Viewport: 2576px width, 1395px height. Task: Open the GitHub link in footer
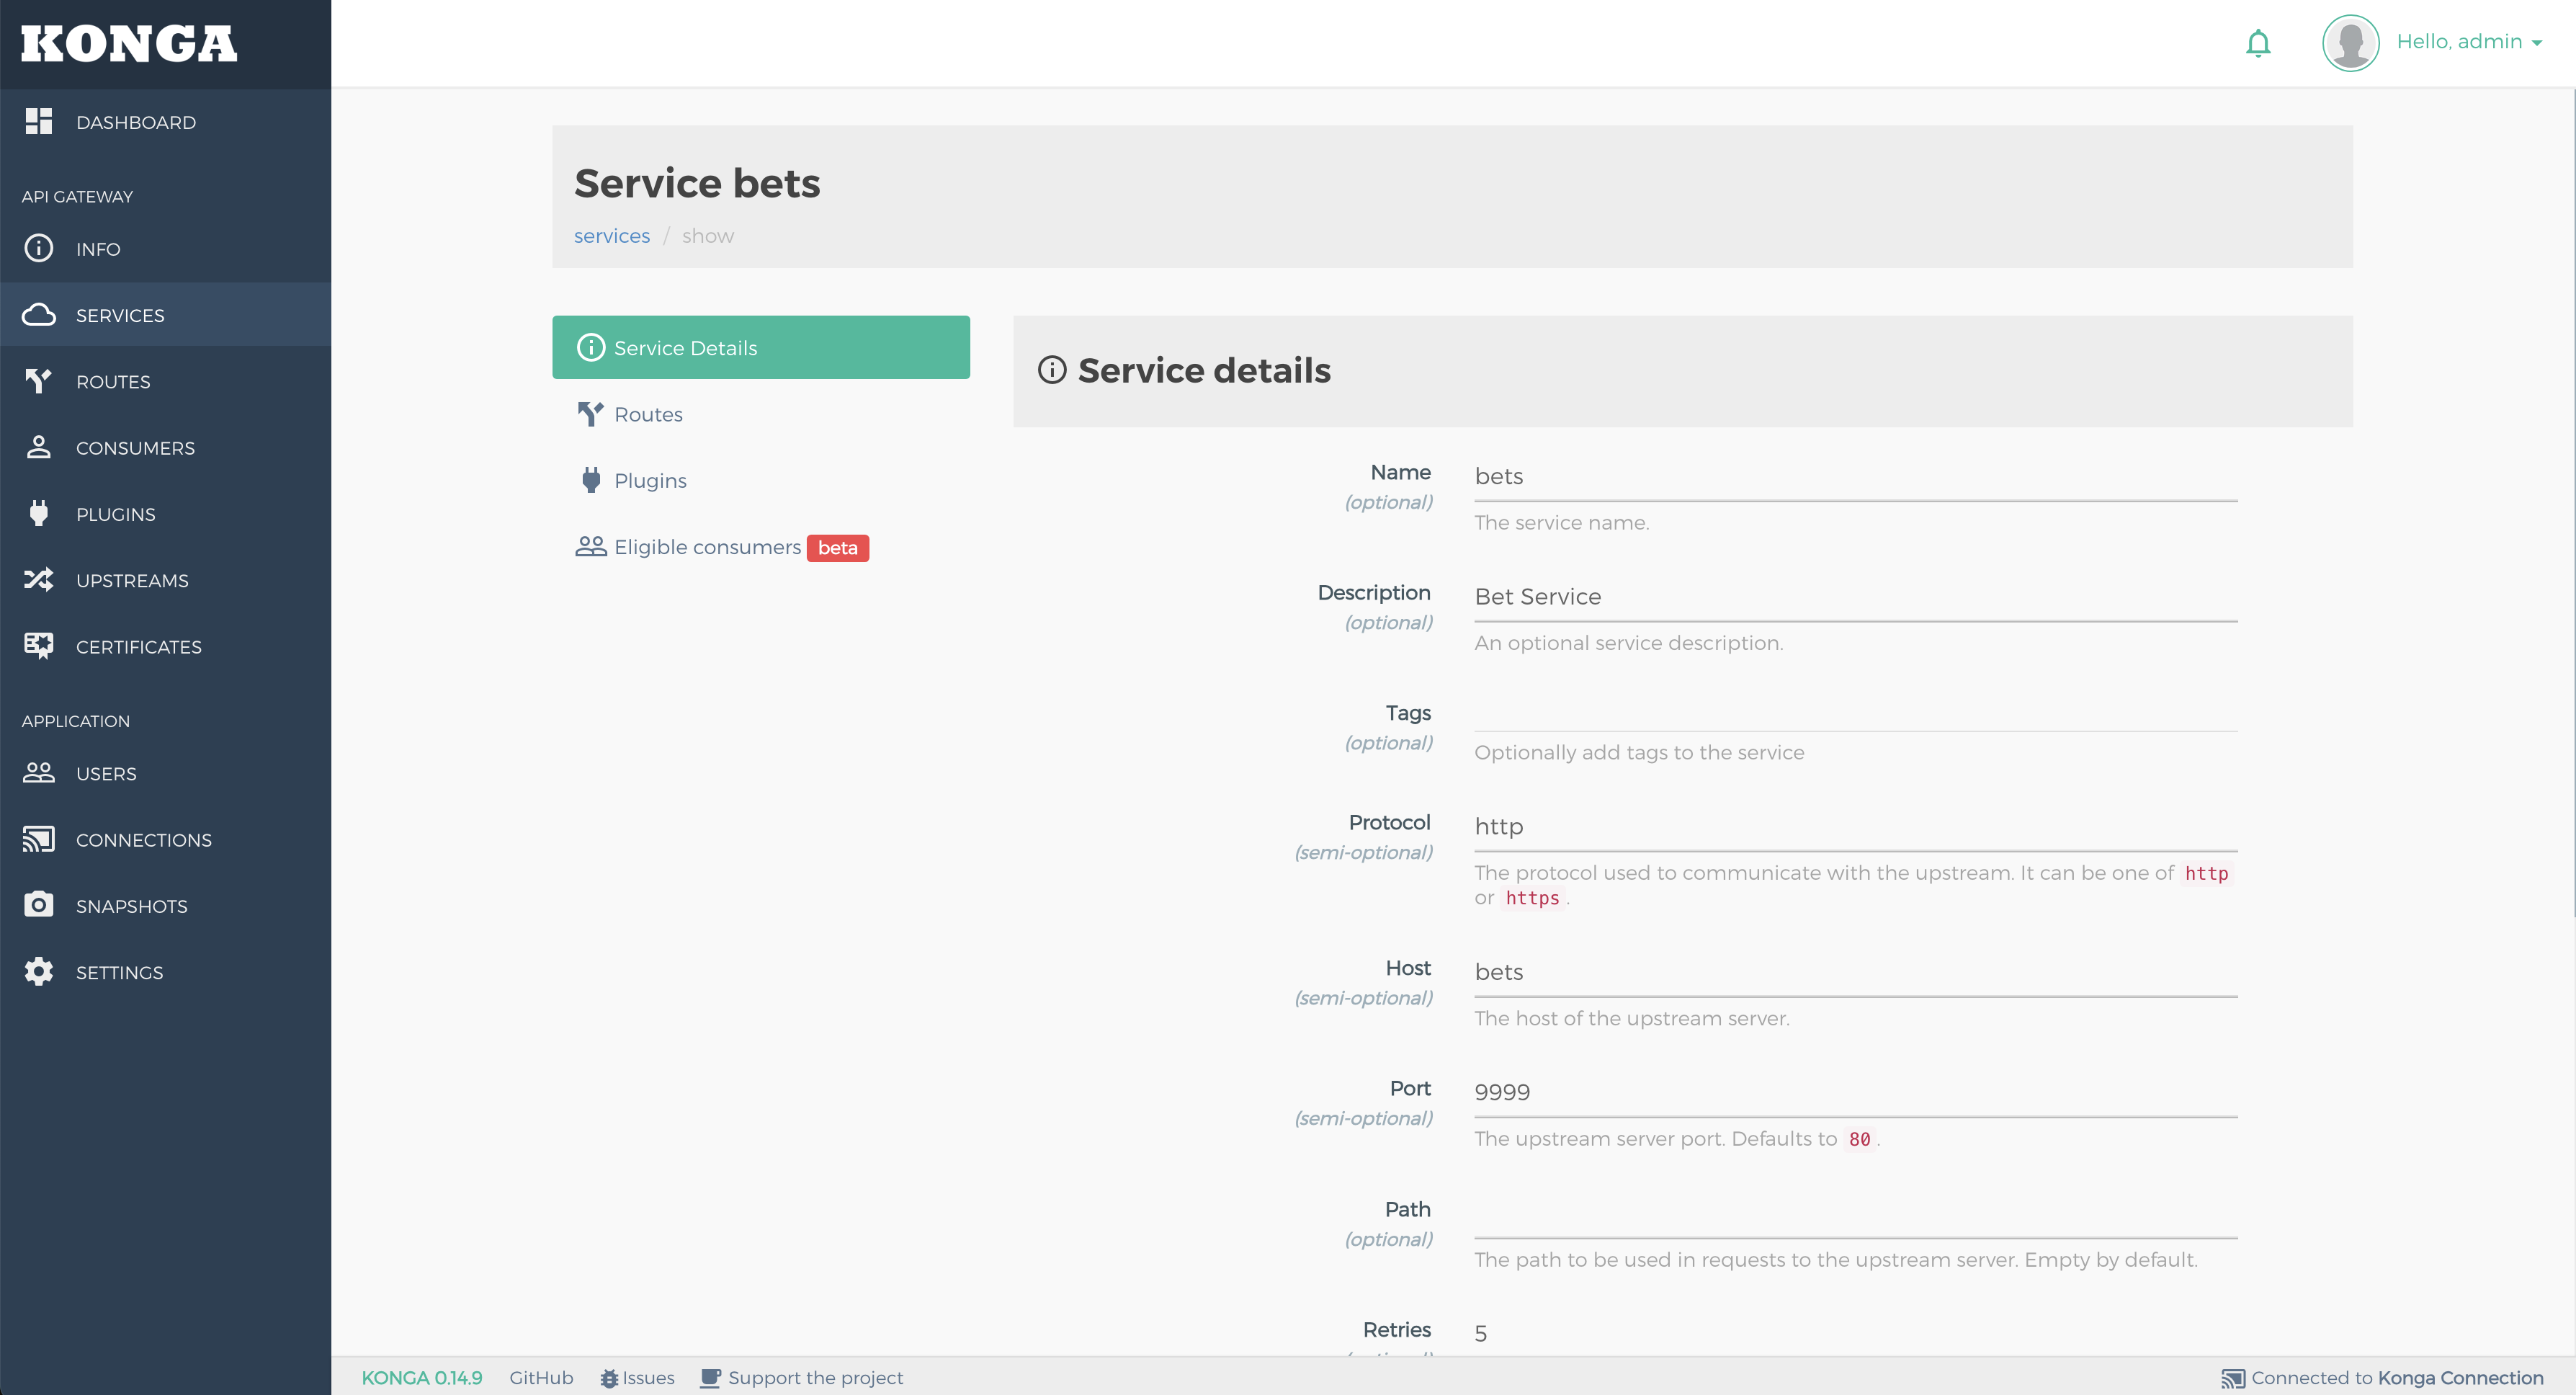coord(541,1378)
